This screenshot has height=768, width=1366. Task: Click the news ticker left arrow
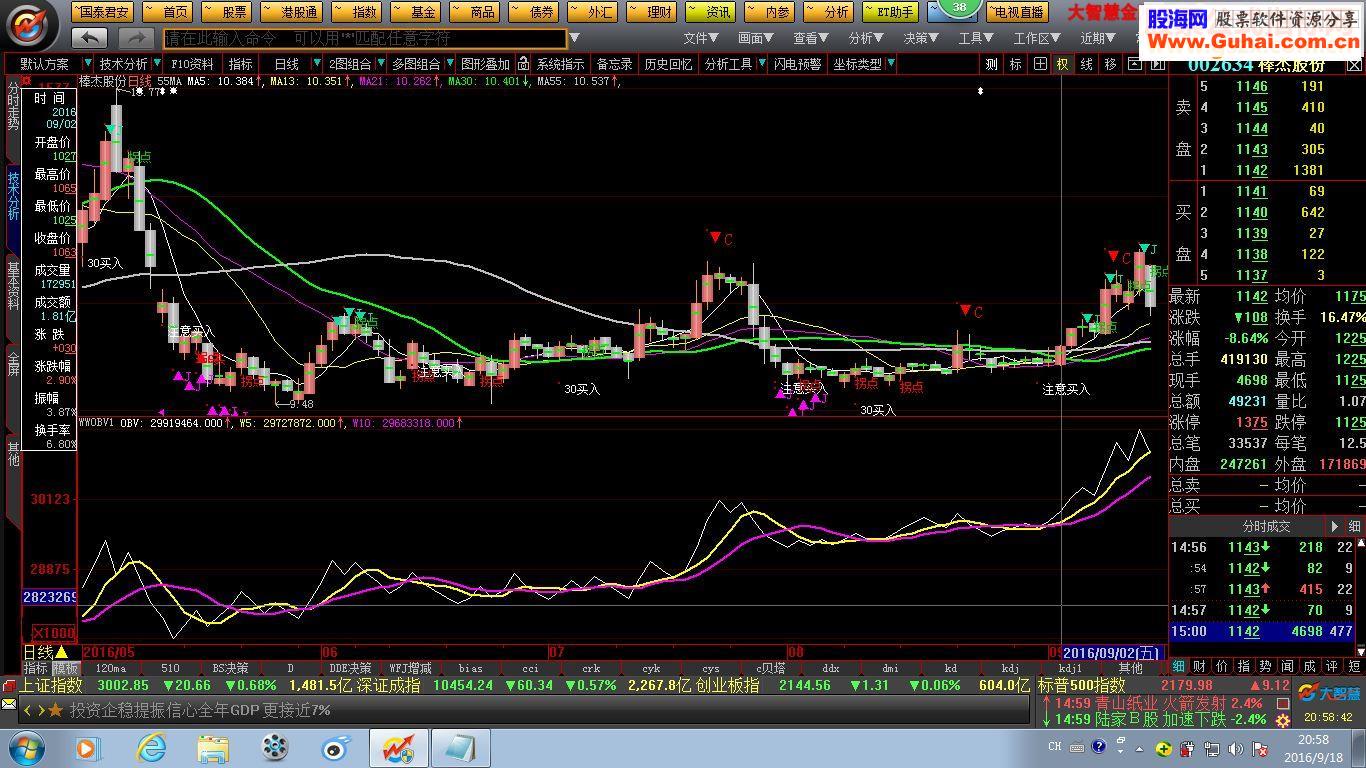(x=28, y=710)
